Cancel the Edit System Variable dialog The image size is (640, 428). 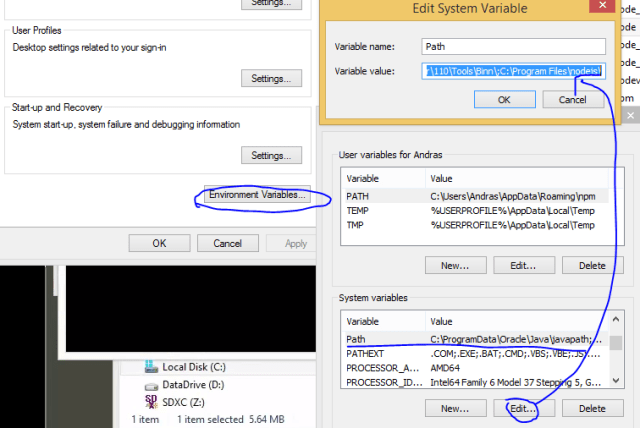573,99
